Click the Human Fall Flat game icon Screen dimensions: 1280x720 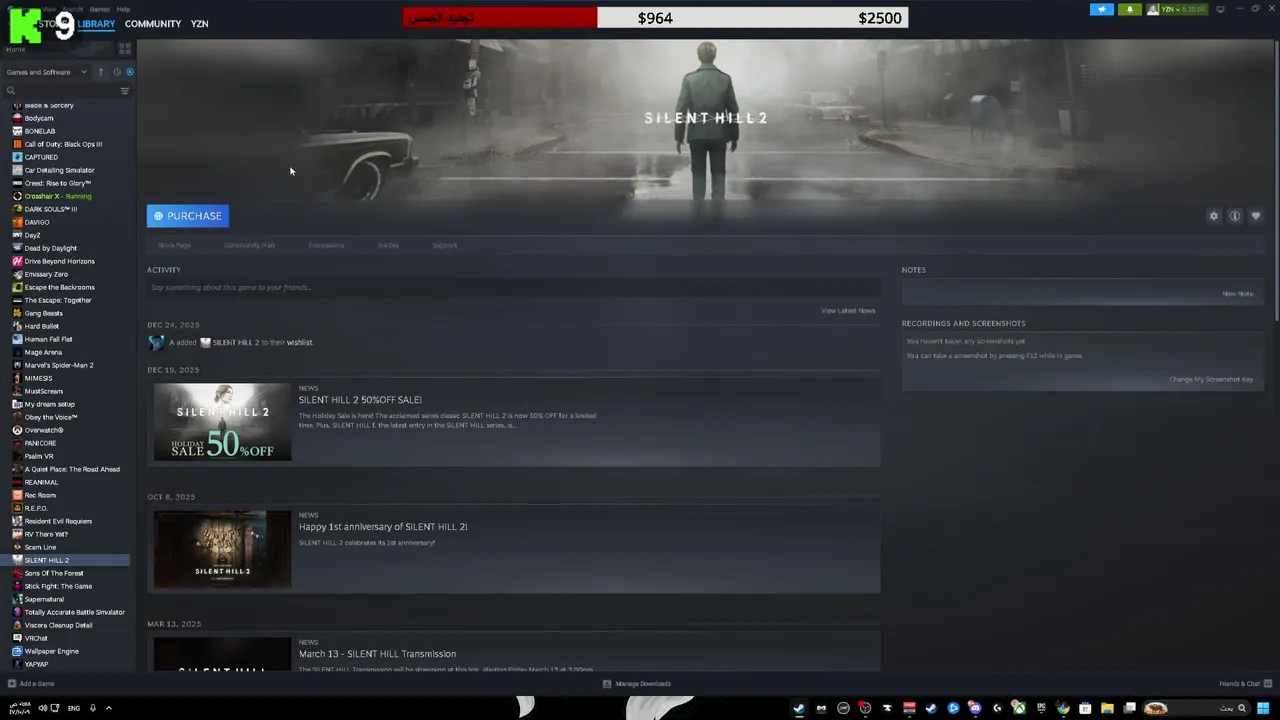[x=17, y=339]
